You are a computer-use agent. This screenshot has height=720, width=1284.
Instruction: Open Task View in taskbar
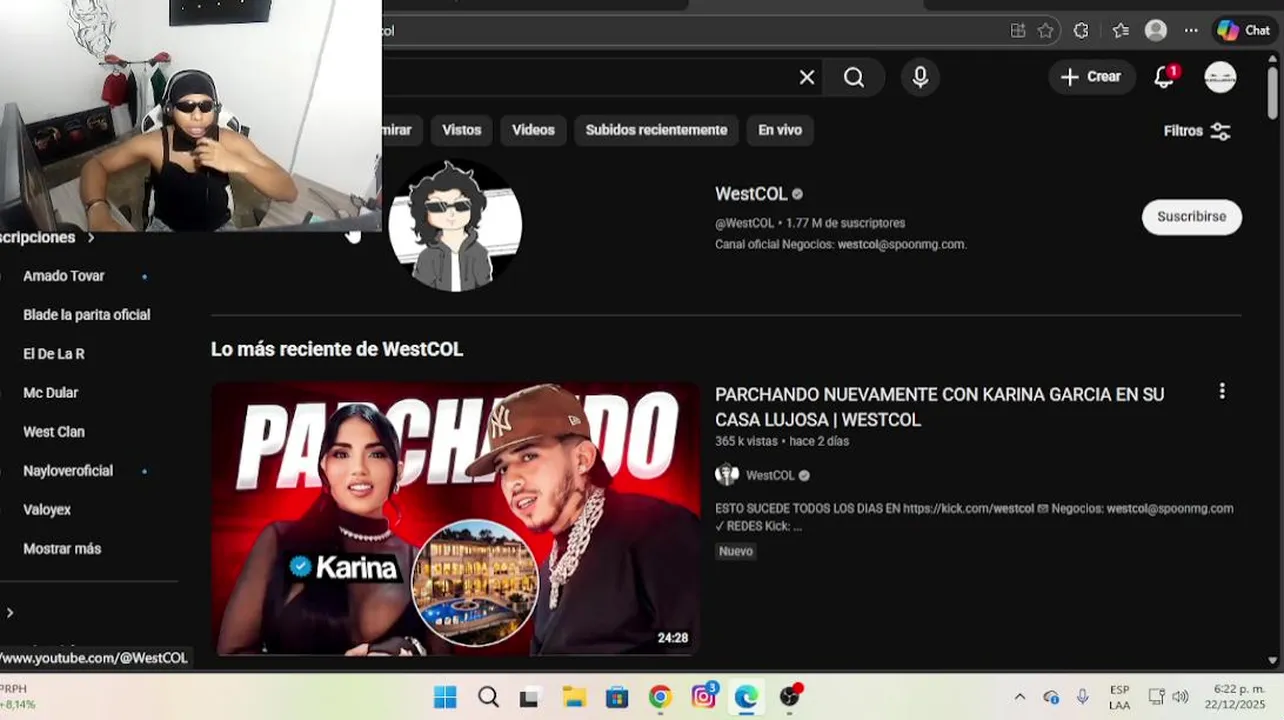(x=529, y=697)
